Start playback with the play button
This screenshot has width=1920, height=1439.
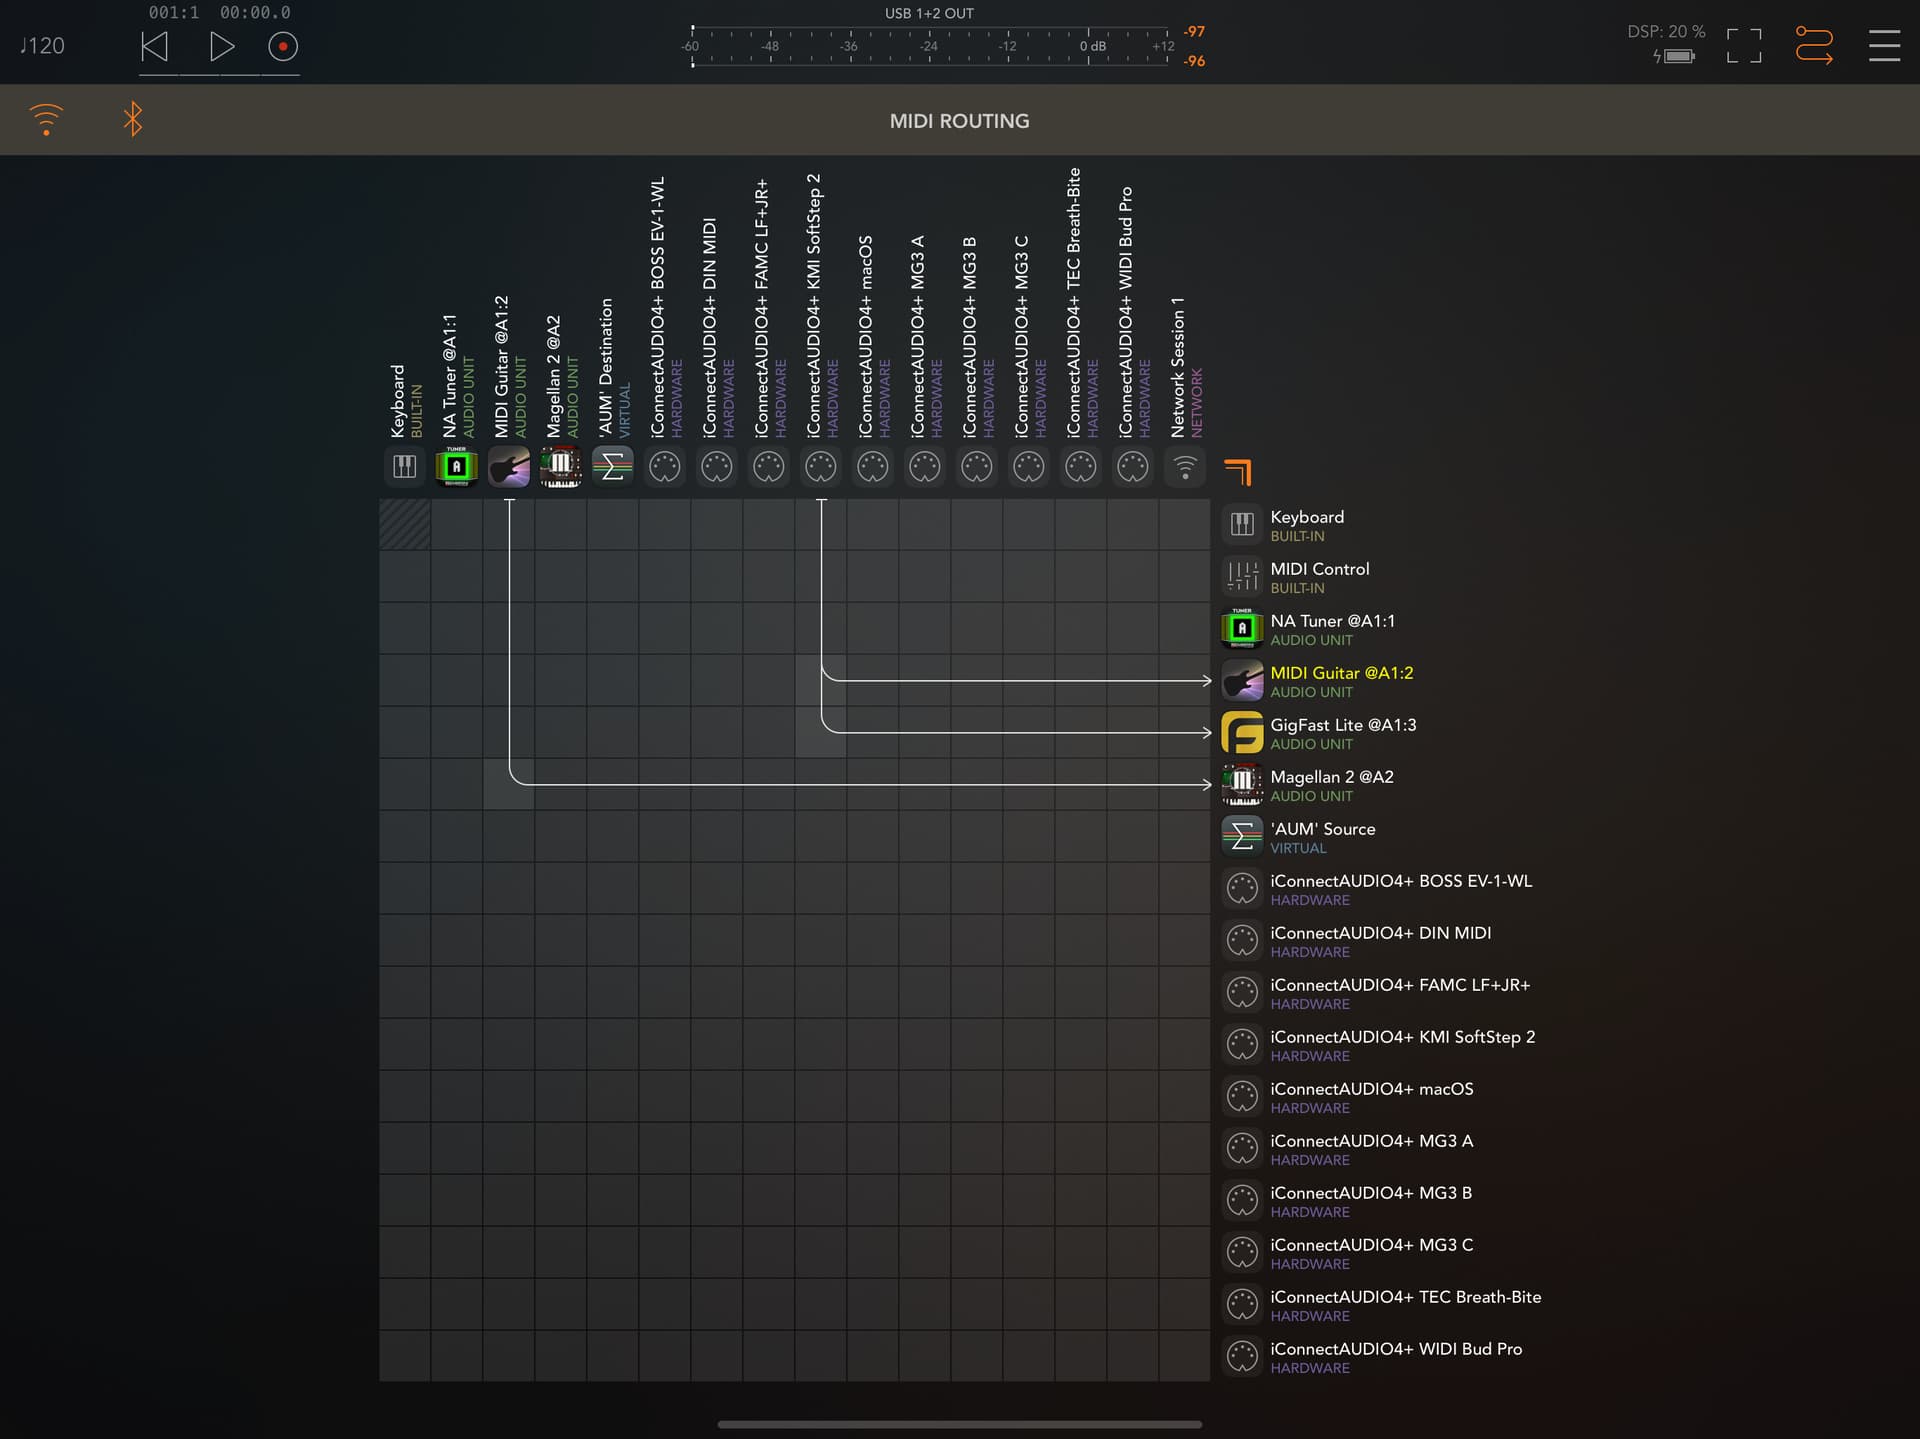[x=222, y=46]
